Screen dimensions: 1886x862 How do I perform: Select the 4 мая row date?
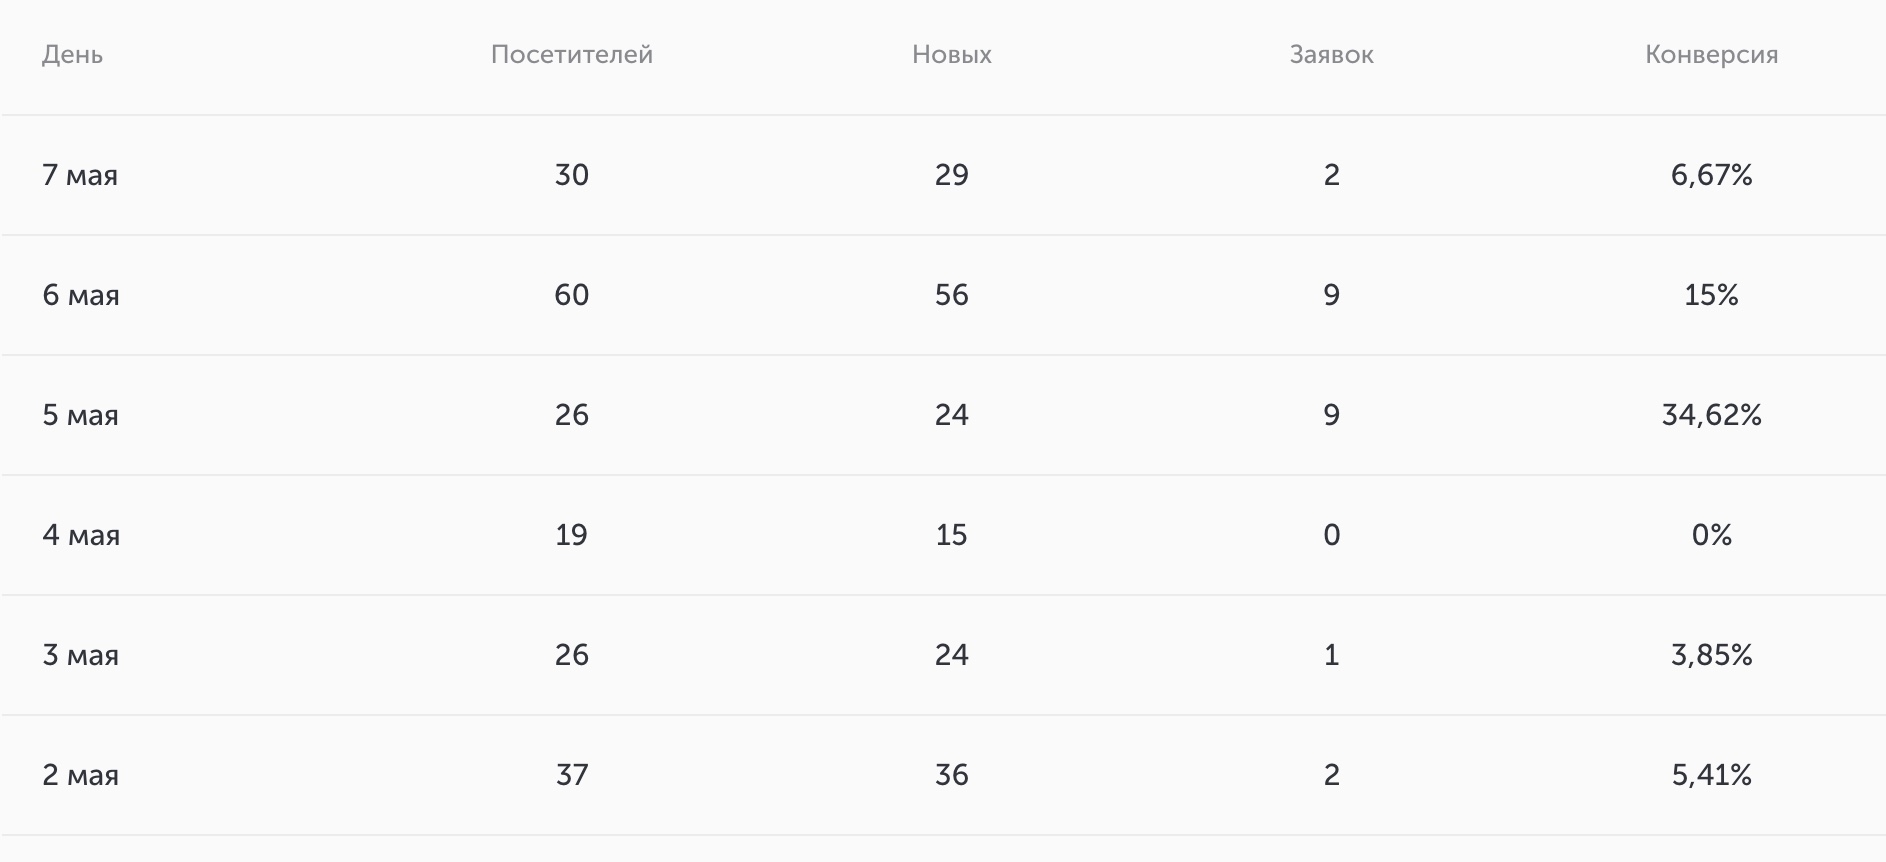81,535
